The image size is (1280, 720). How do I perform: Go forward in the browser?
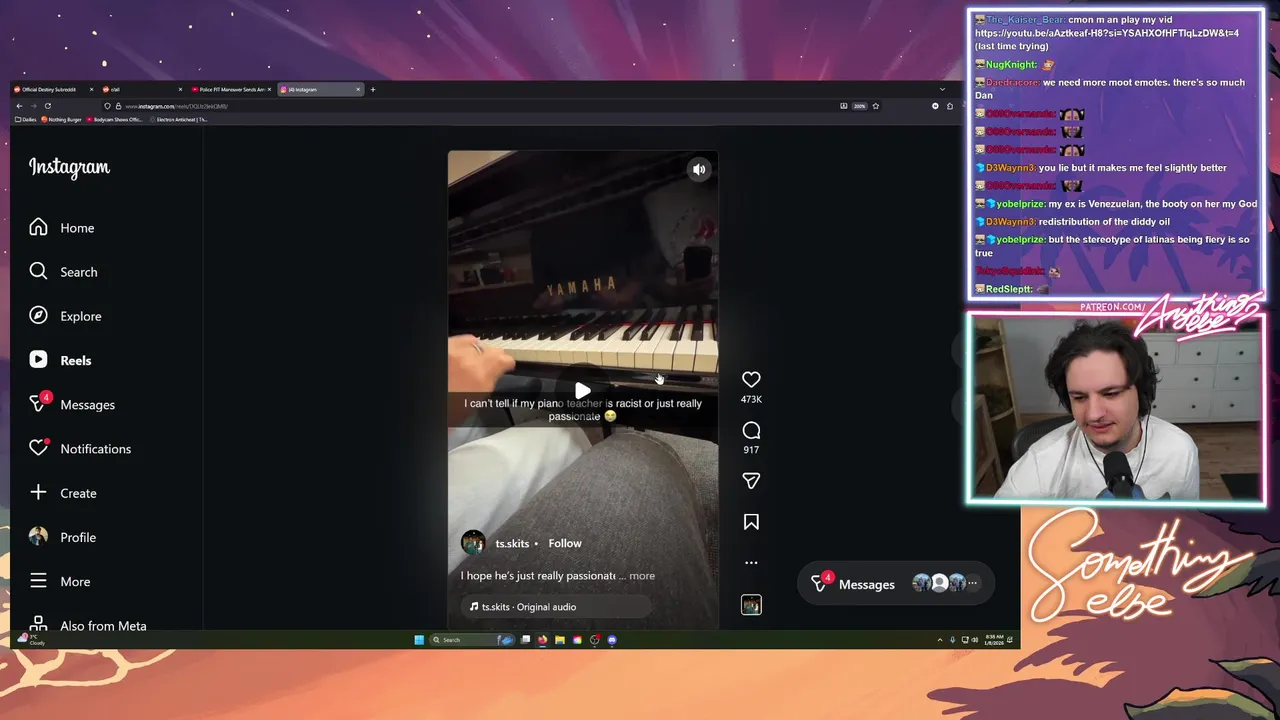pos(33,106)
